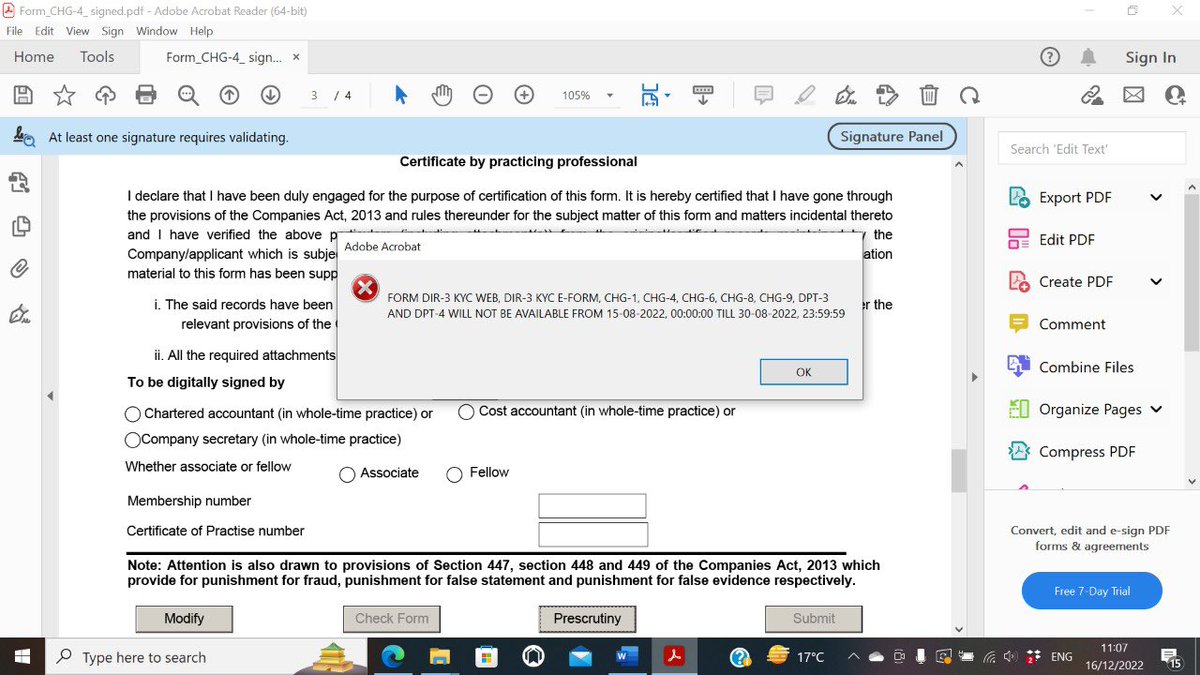Choose the Associate radio button

[x=348, y=475]
